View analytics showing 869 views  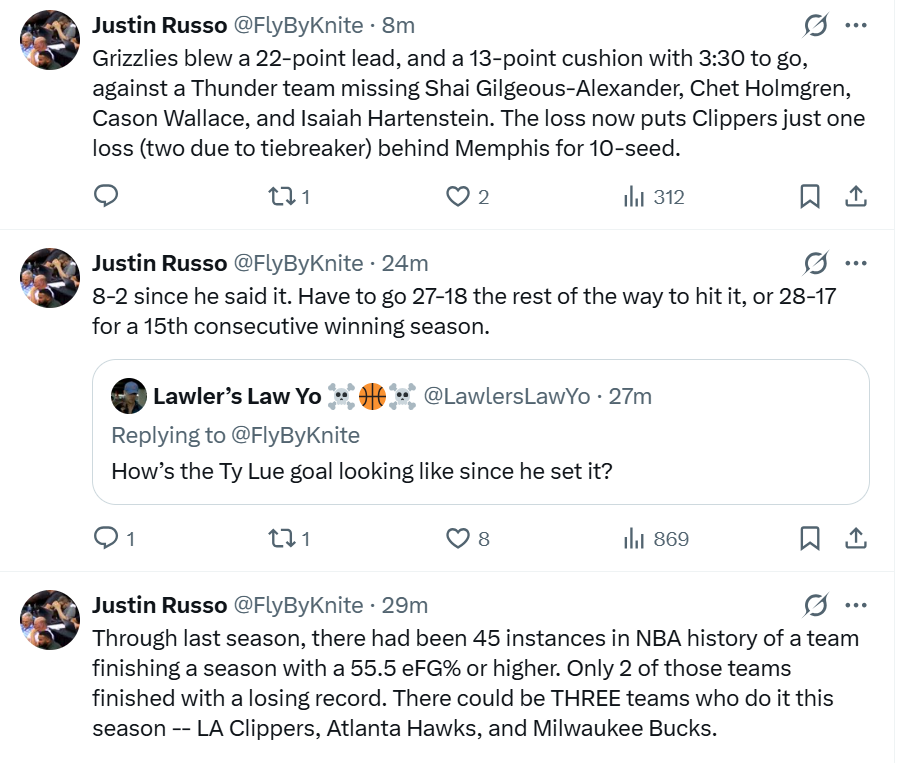click(x=656, y=538)
